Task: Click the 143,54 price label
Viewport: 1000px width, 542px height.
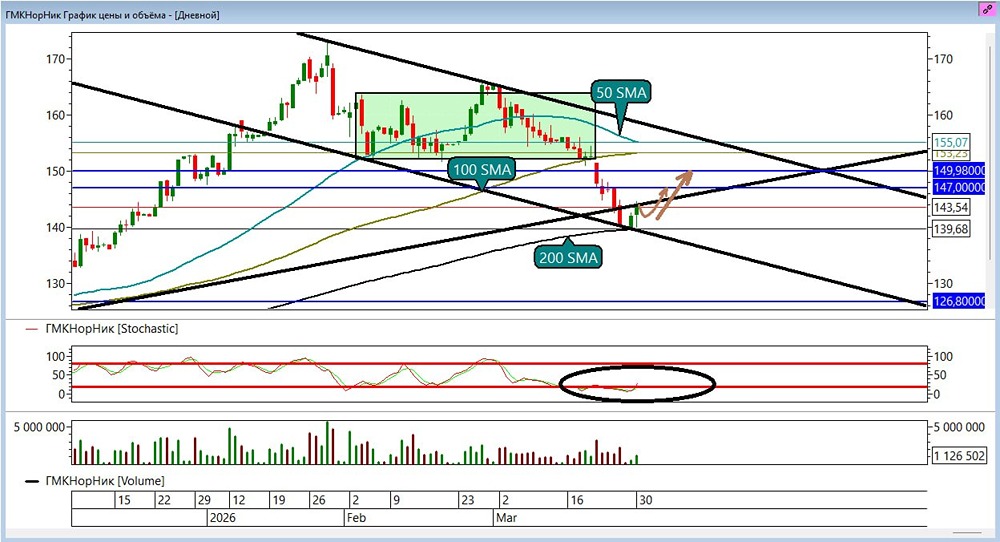Action: tap(950, 207)
